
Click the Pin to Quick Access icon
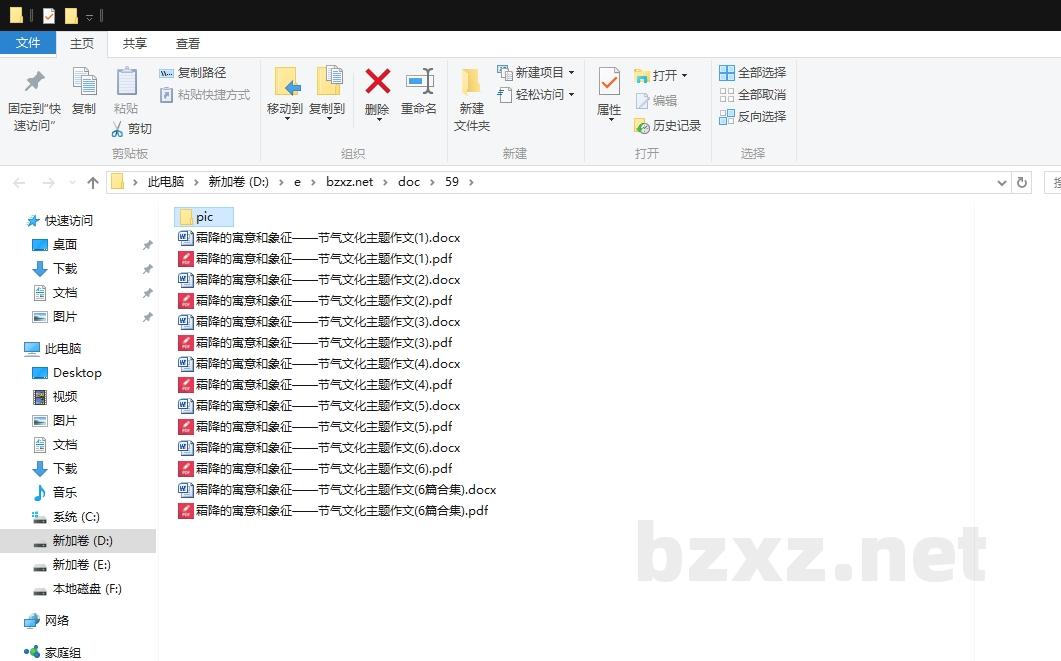[35, 83]
